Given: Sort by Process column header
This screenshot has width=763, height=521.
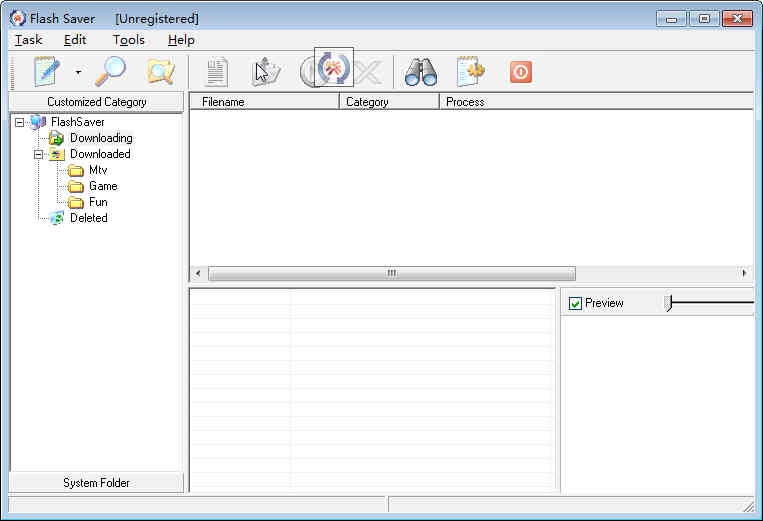Looking at the screenshot, I should (x=597, y=102).
